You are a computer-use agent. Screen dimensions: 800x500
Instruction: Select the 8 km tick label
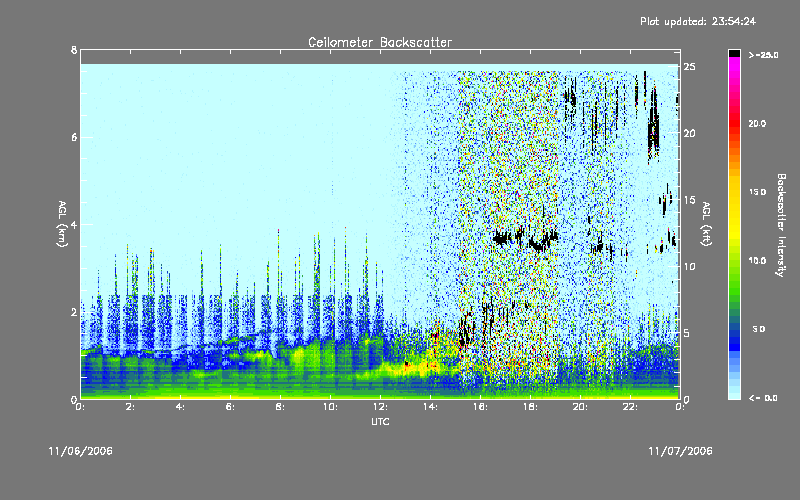pyautogui.click(x=74, y=50)
